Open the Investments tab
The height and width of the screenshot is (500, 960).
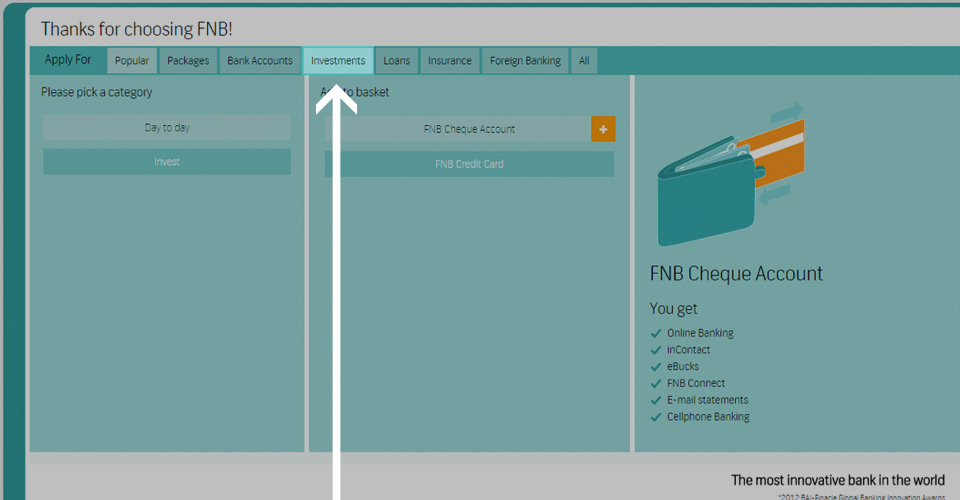click(x=338, y=61)
